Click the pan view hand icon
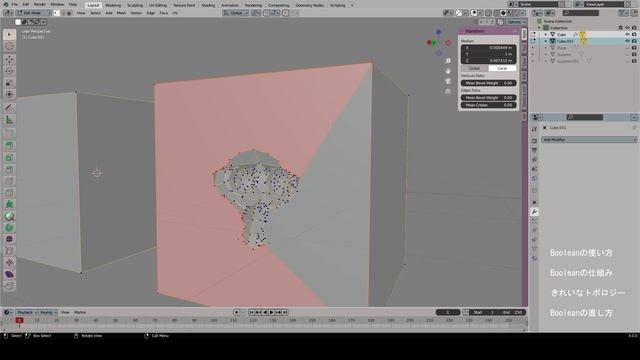The height and width of the screenshot is (360, 640). [x=448, y=71]
